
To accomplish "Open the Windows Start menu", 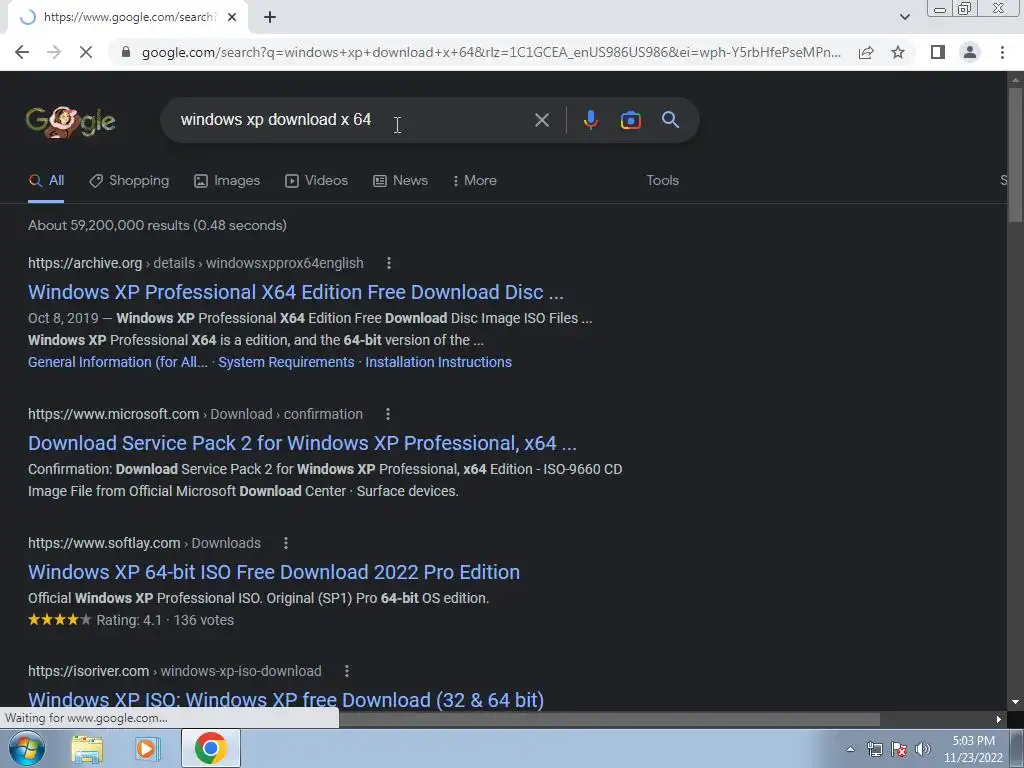I will tap(27, 748).
